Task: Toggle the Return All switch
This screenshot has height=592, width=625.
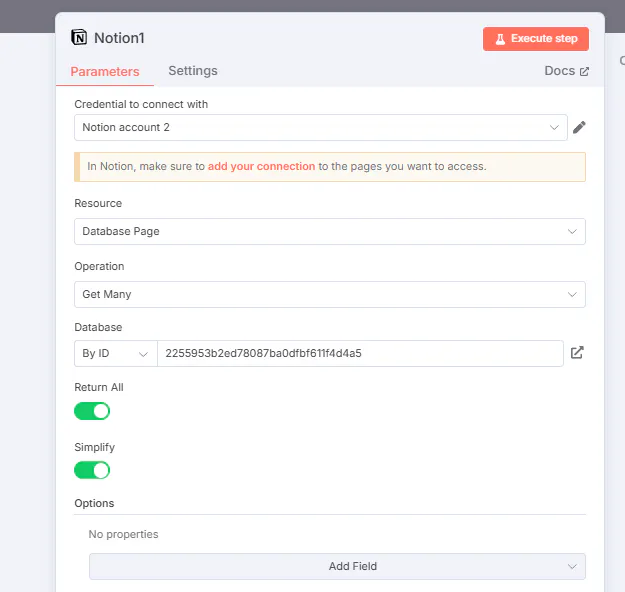Action: [x=92, y=410]
